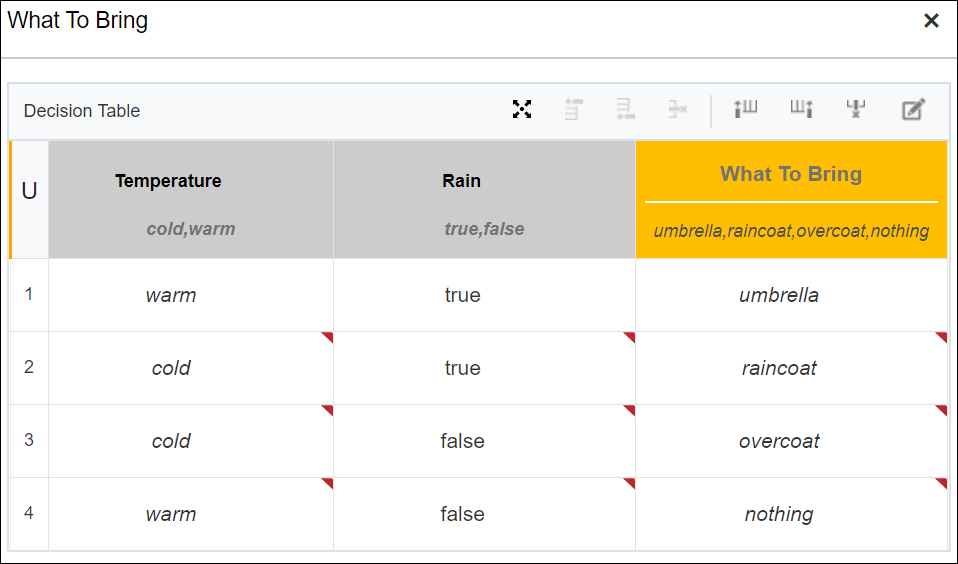Select row number 1
This screenshot has height=564, width=958.
(29, 295)
